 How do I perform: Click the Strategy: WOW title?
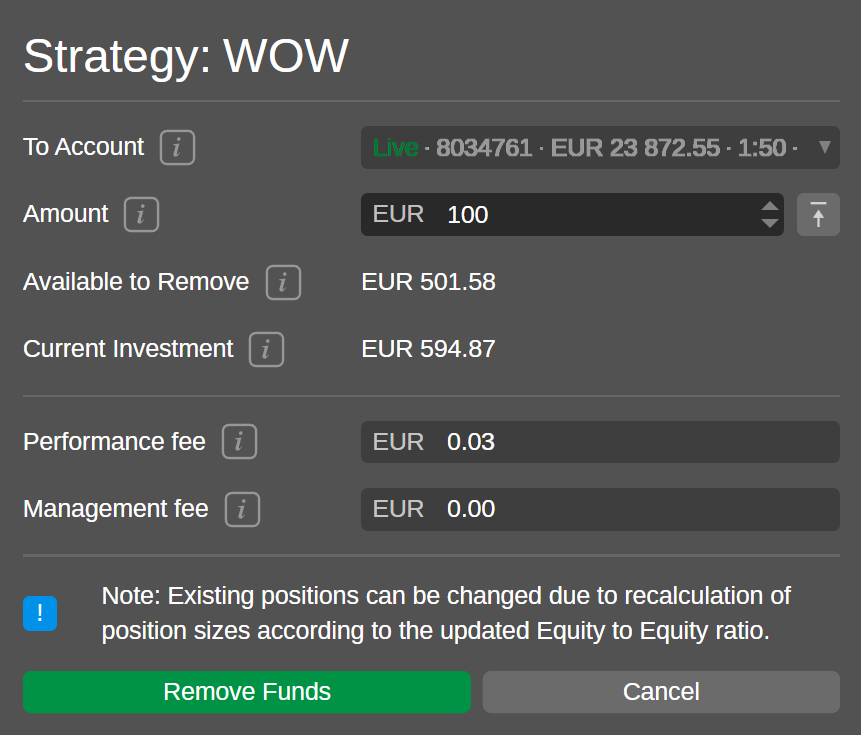[186, 56]
